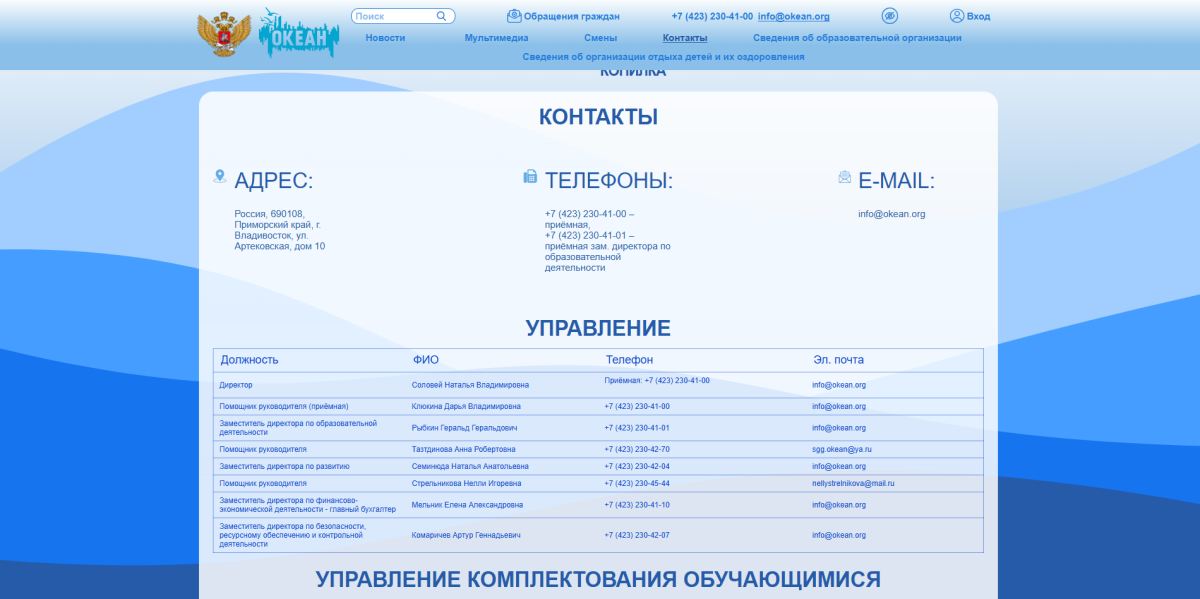Click the phone icon beside Телефоны
The image size is (1200, 599).
(x=530, y=177)
